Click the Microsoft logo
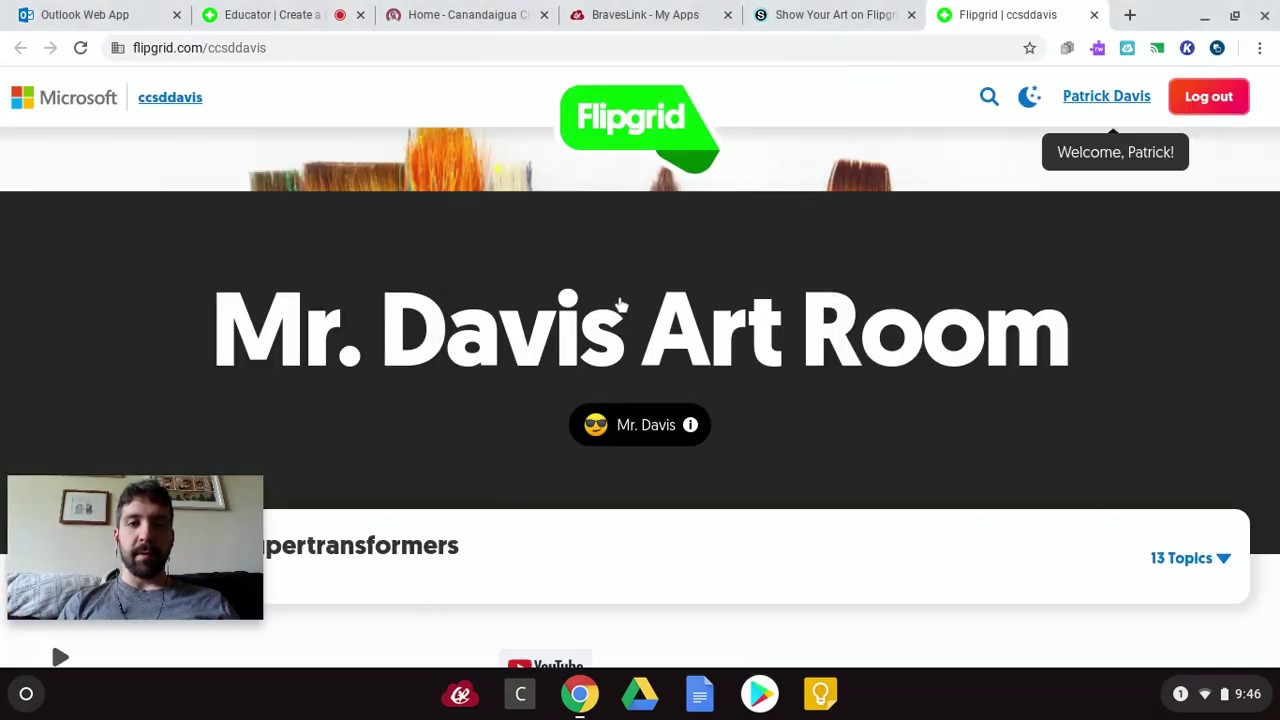 click(64, 97)
